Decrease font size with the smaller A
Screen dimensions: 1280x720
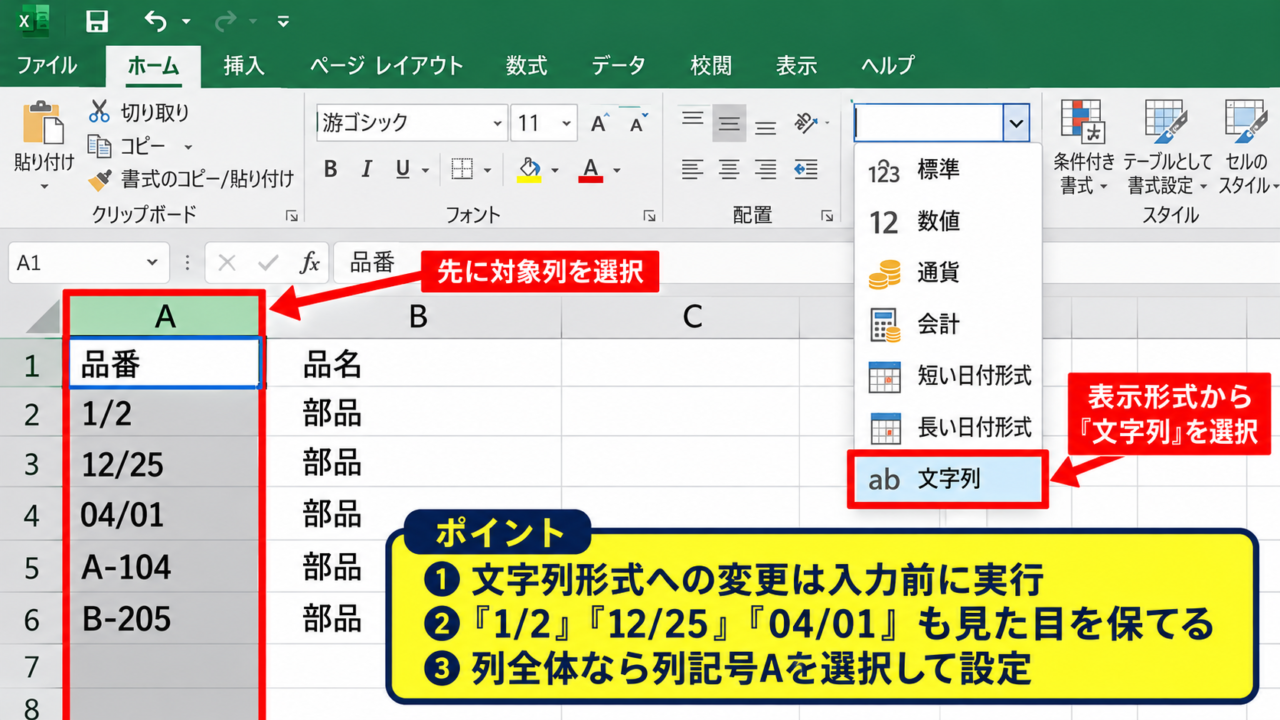(x=637, y=124)
